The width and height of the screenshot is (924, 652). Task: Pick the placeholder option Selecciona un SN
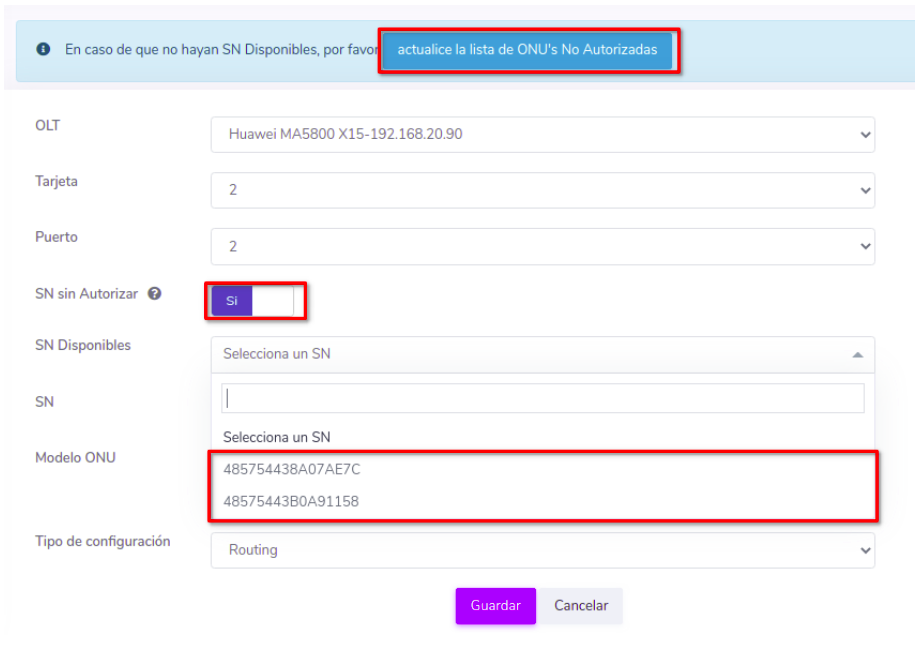[277, 437]
